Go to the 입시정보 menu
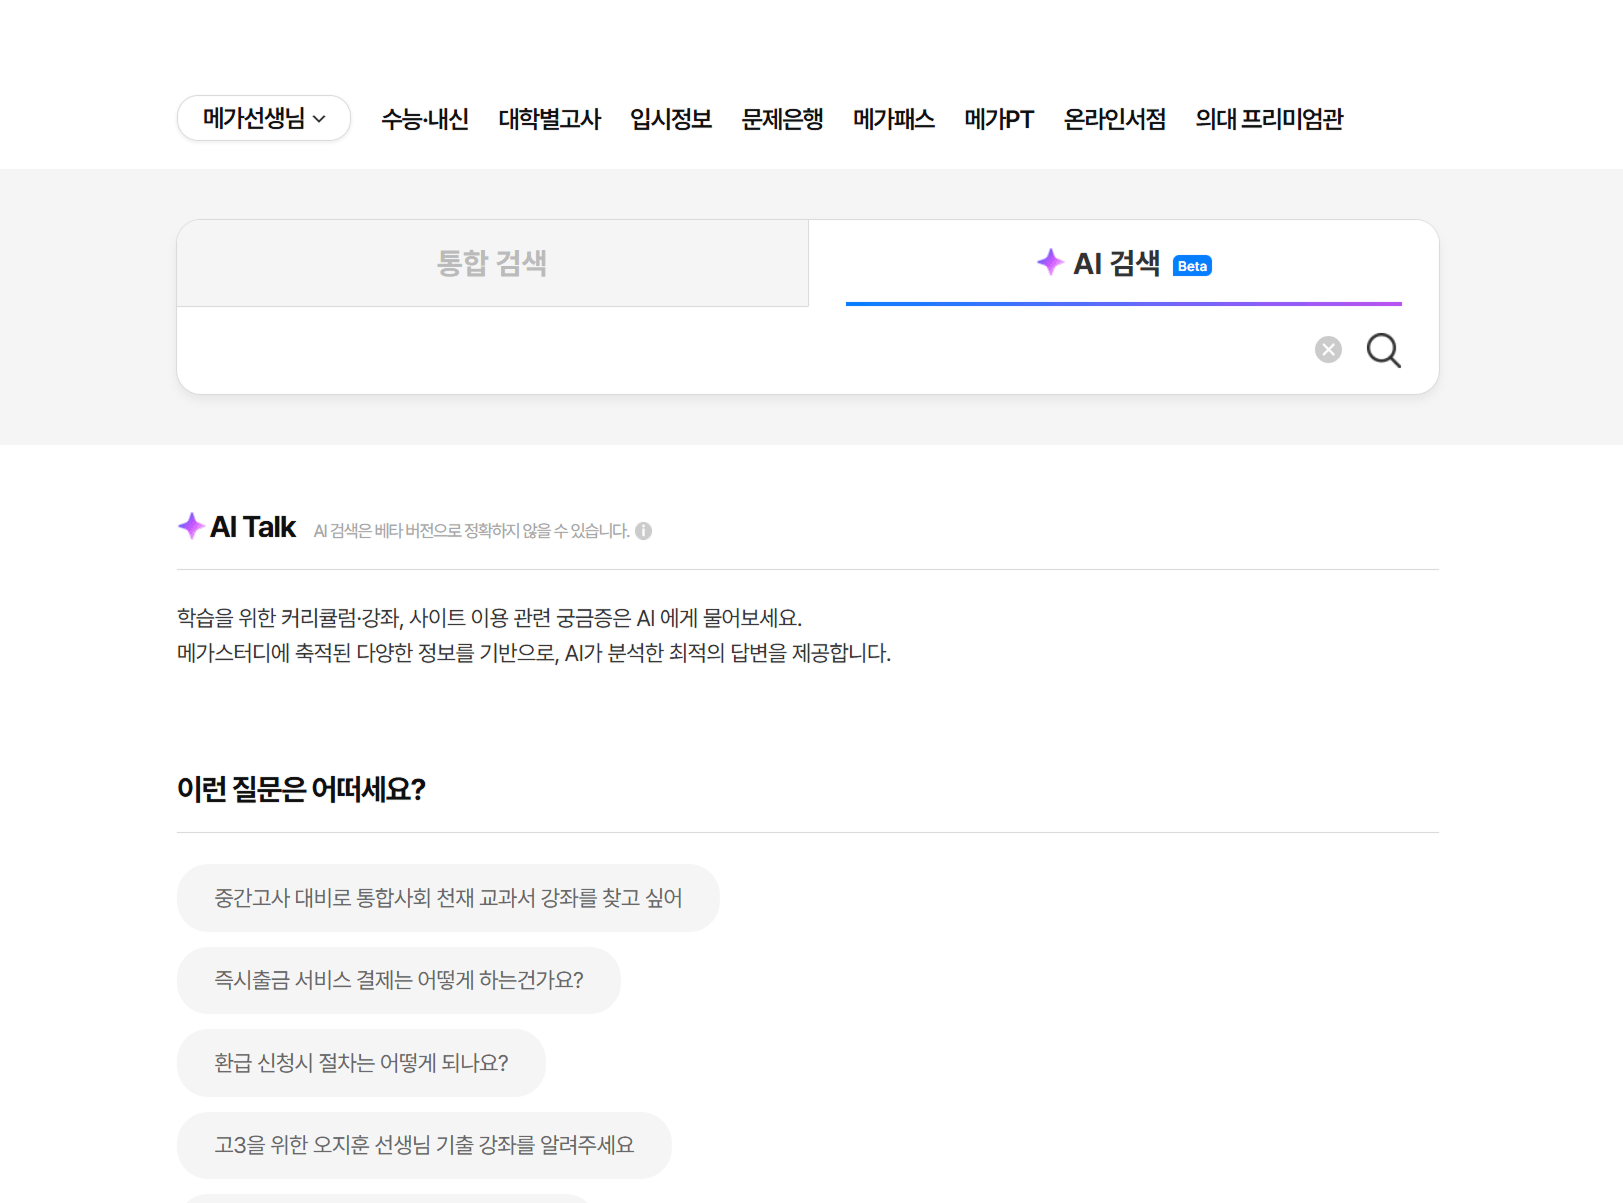This screenshot has width=1623, height=1203. click(671, 120)
